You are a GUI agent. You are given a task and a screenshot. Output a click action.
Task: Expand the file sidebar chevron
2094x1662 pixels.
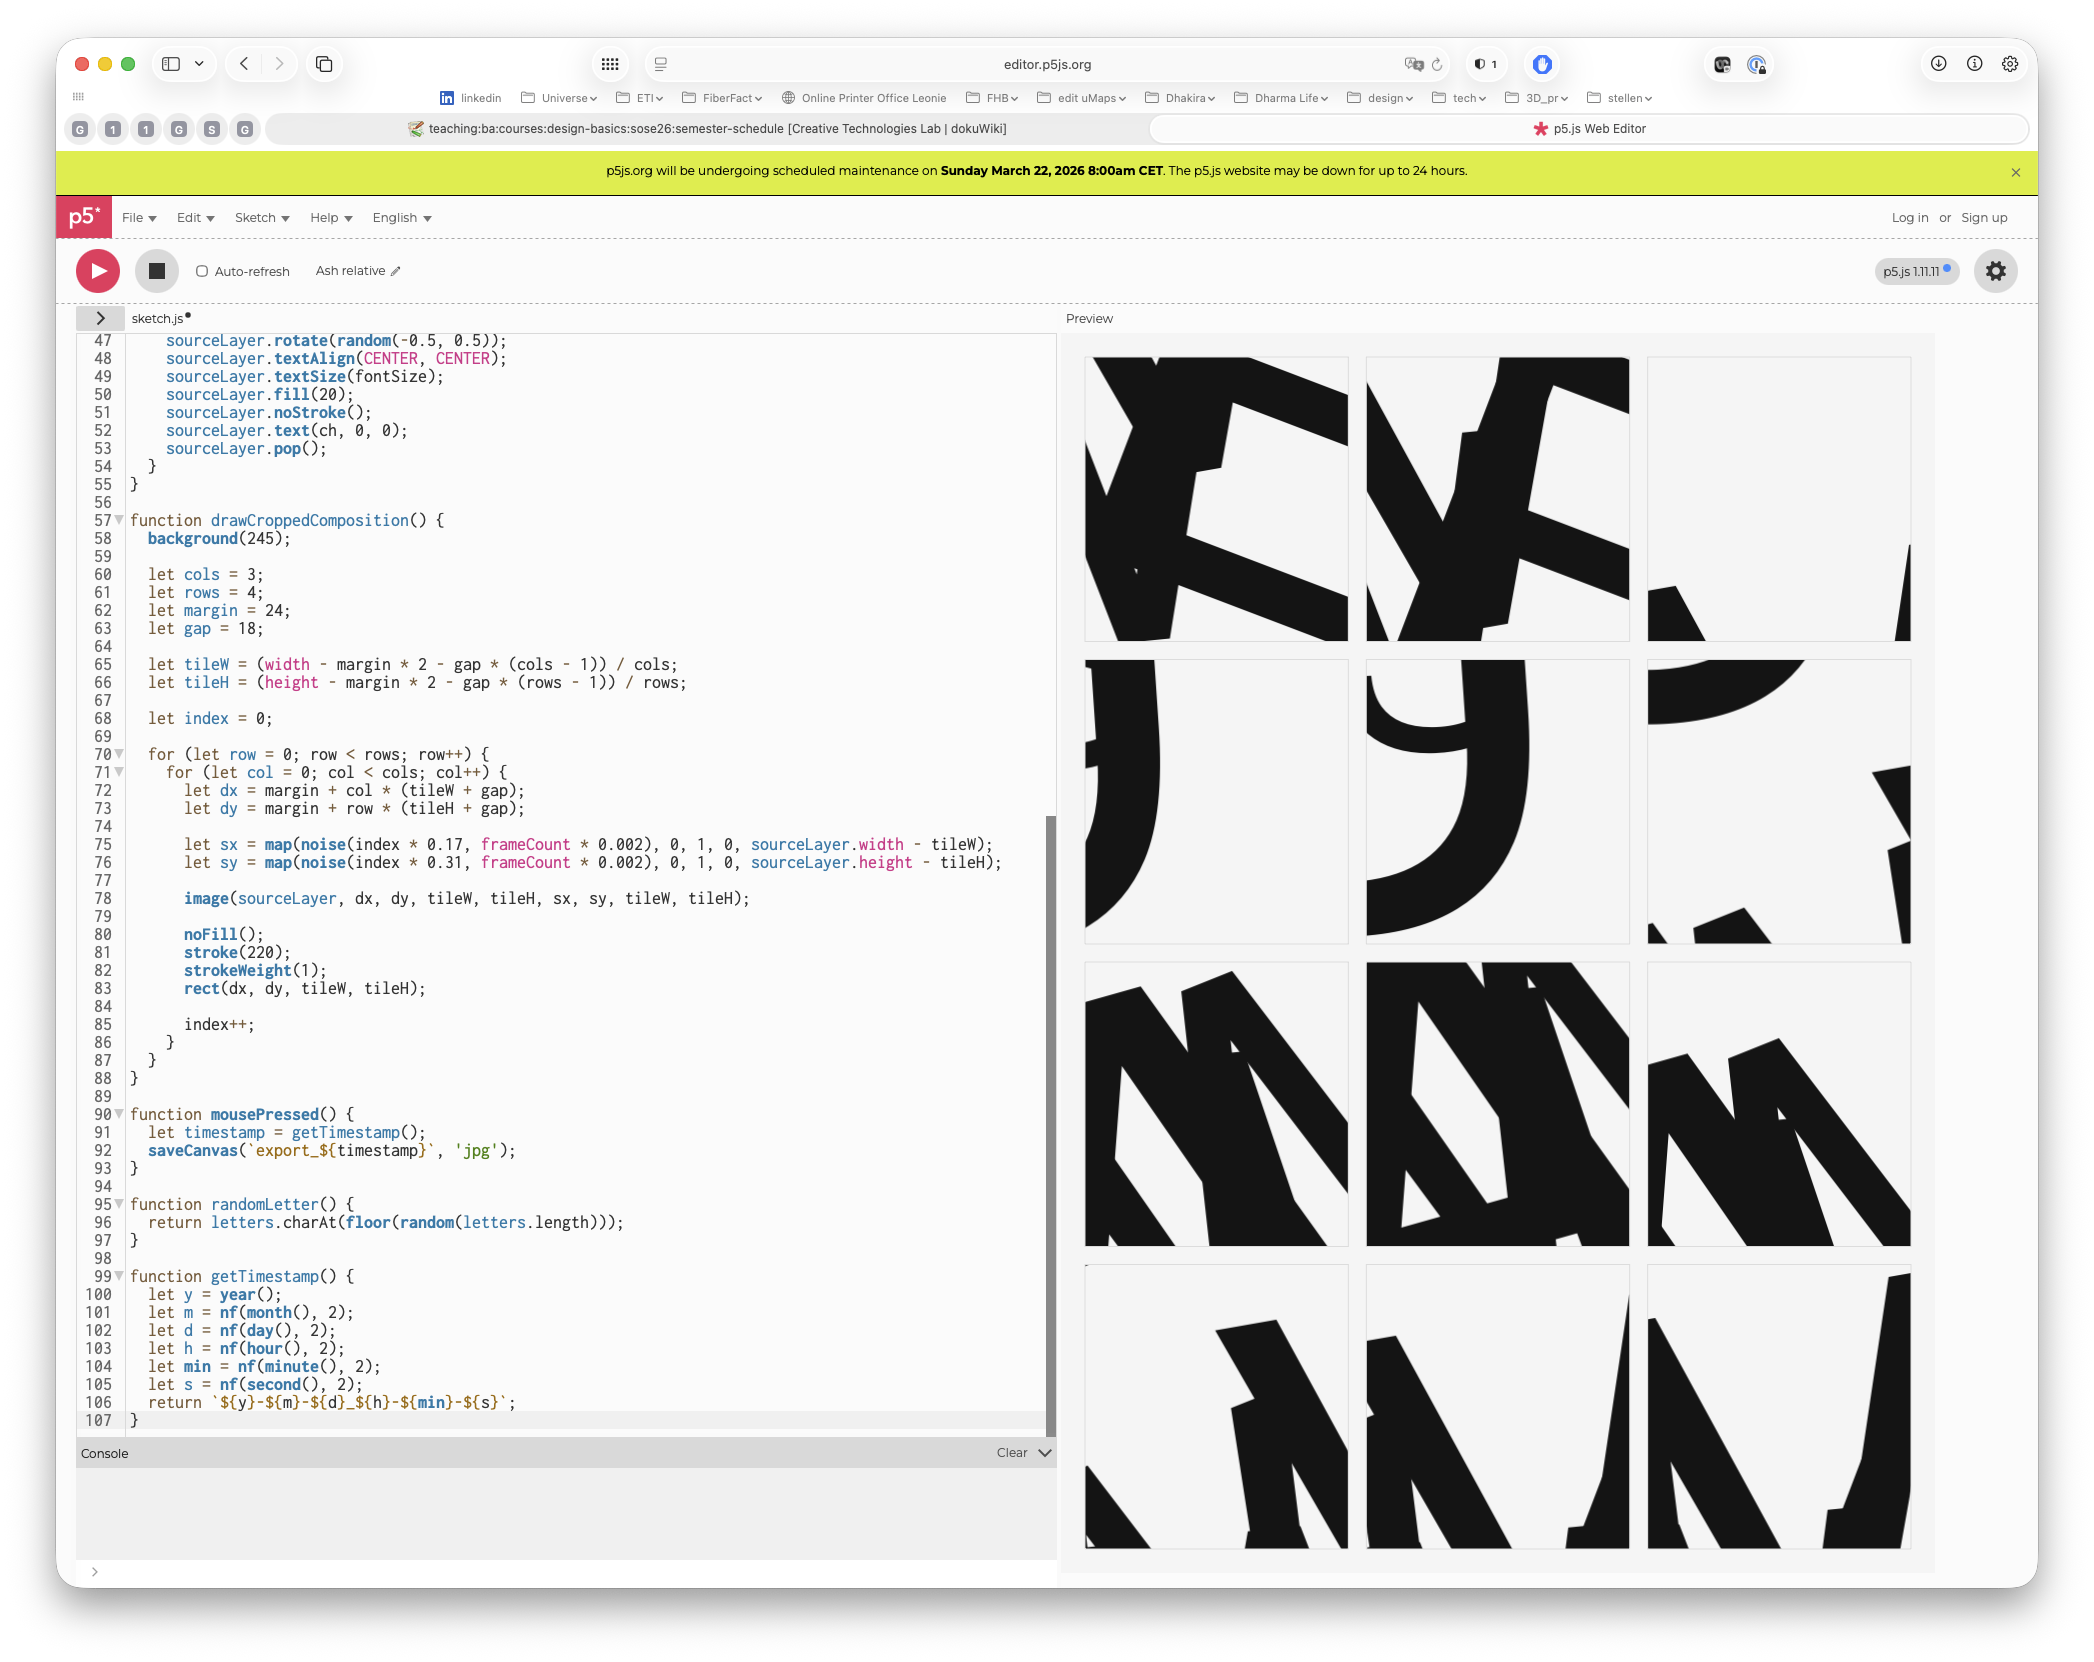pyautogui.click(x=100, y=318)
